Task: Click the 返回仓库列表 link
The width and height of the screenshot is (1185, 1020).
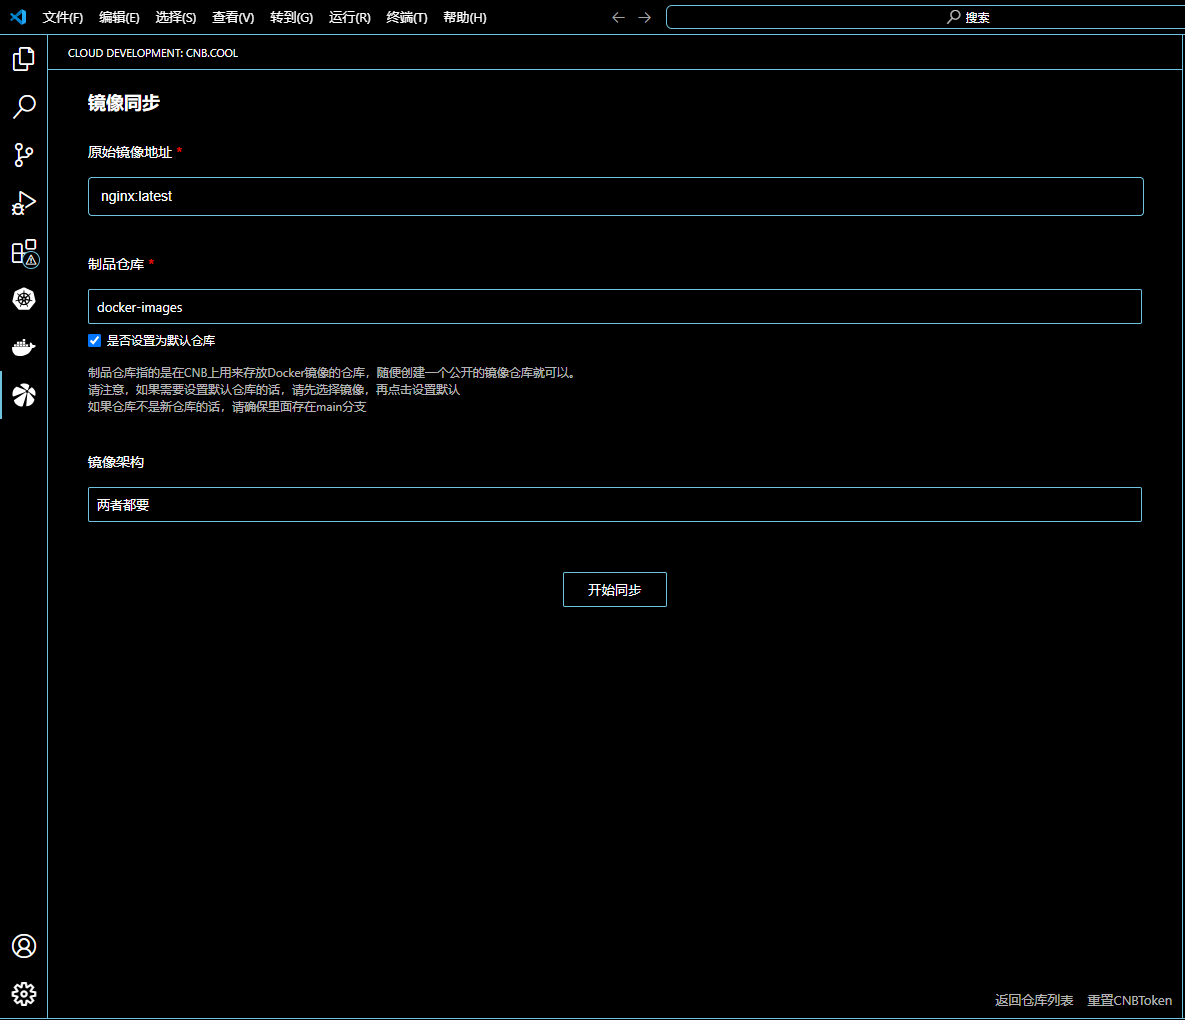Action: coord(1033,1000)
